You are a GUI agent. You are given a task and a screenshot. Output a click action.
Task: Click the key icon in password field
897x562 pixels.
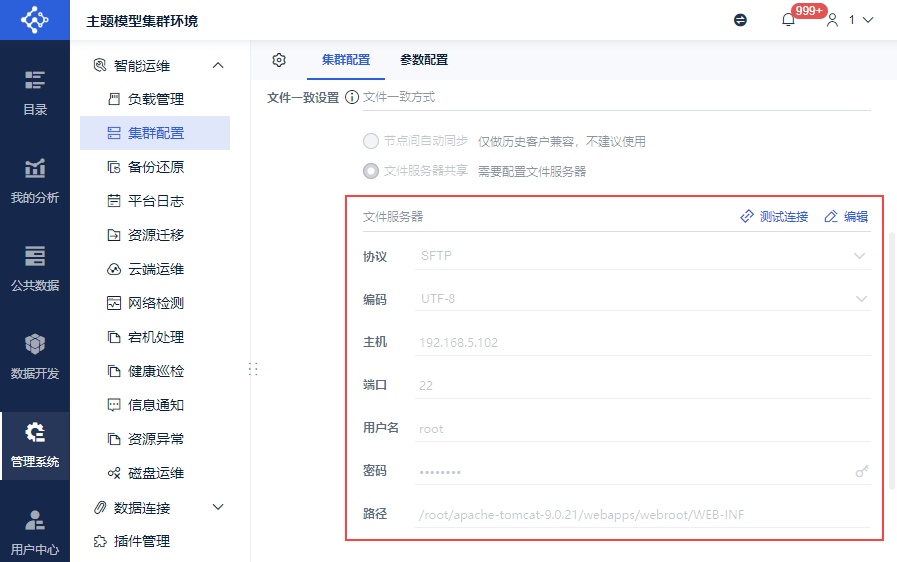pyautogui.click(x=862, y=471)
